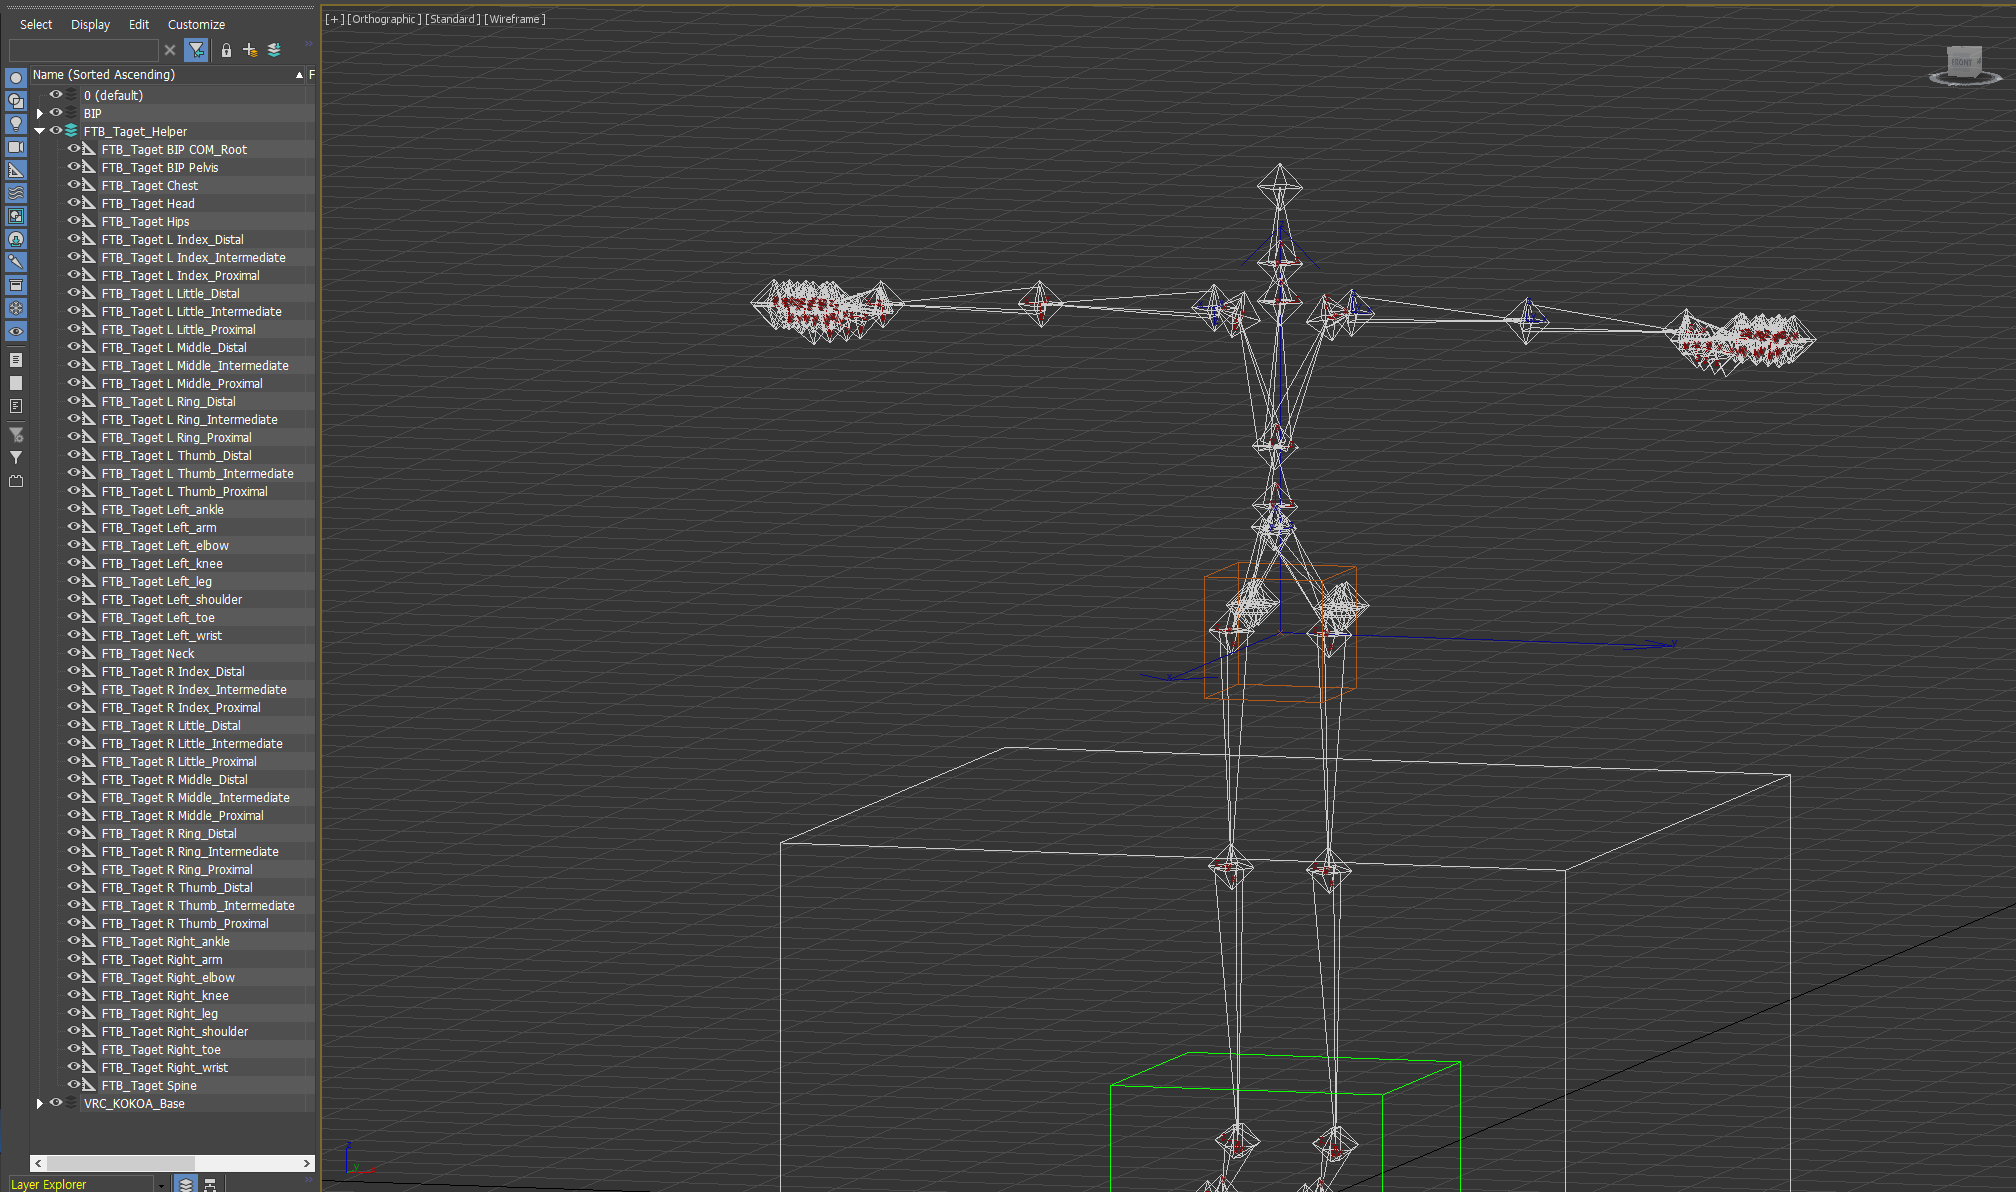This screenshot has height=1192, width=2016.
Task: Toggle Display Lights lightbulb filter
Action: click(16, 124)
